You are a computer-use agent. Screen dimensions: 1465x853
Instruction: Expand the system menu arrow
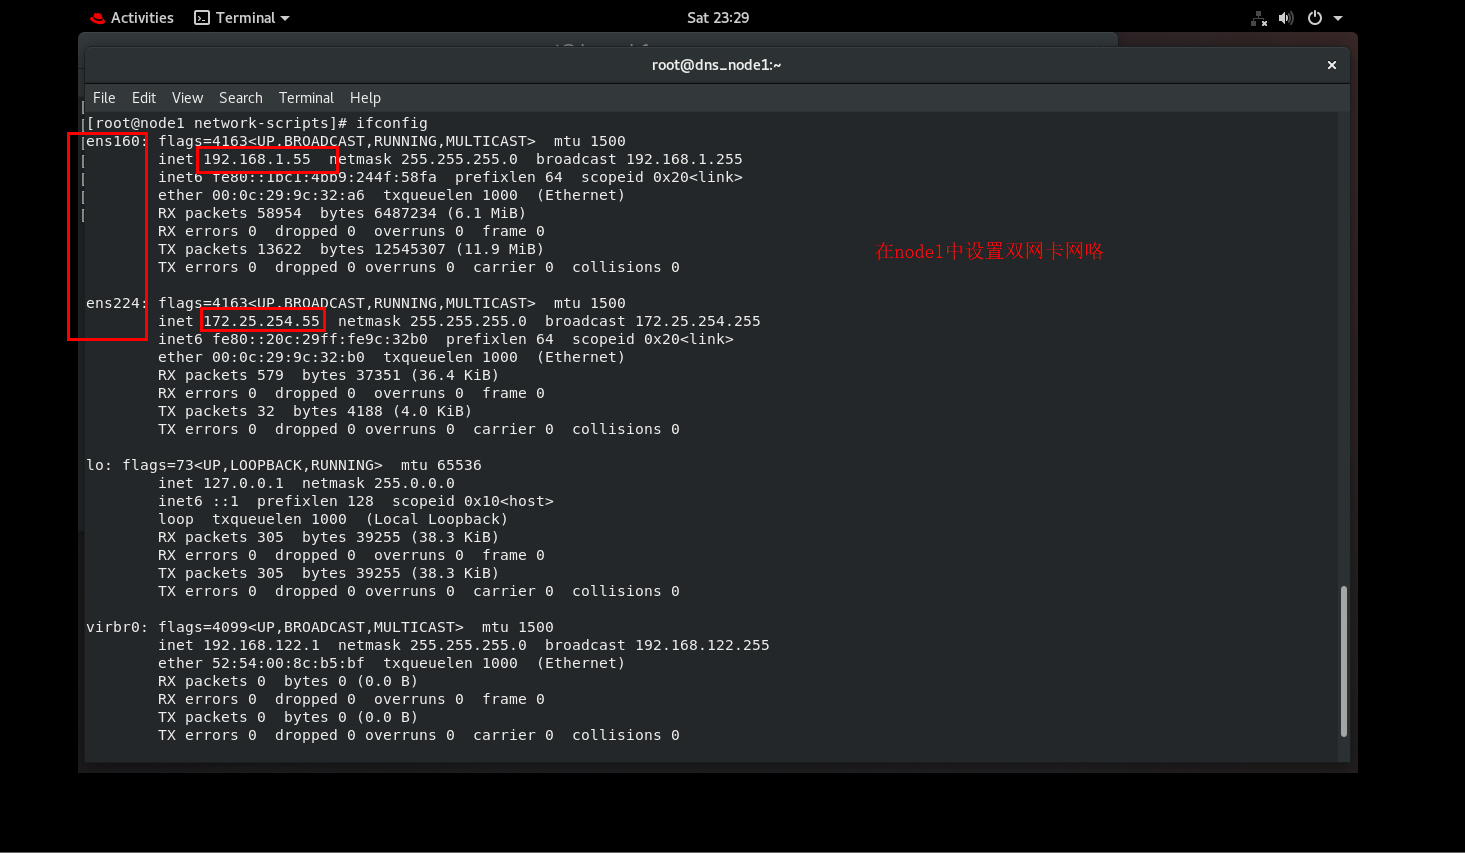click(1338, 18)
